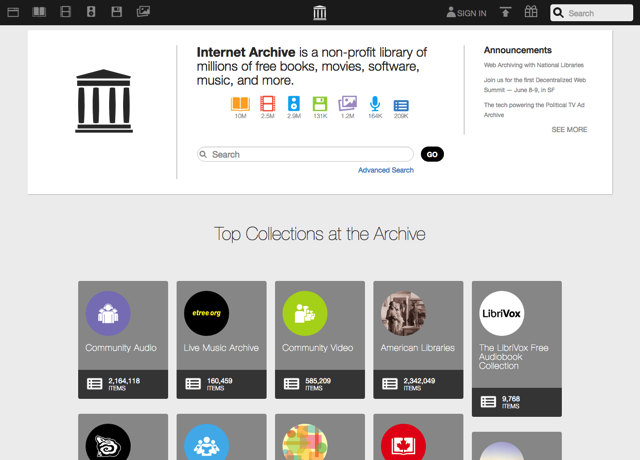640x460 pixels.
Task: Focus the top bar Search field
Action: coord(591,13)
